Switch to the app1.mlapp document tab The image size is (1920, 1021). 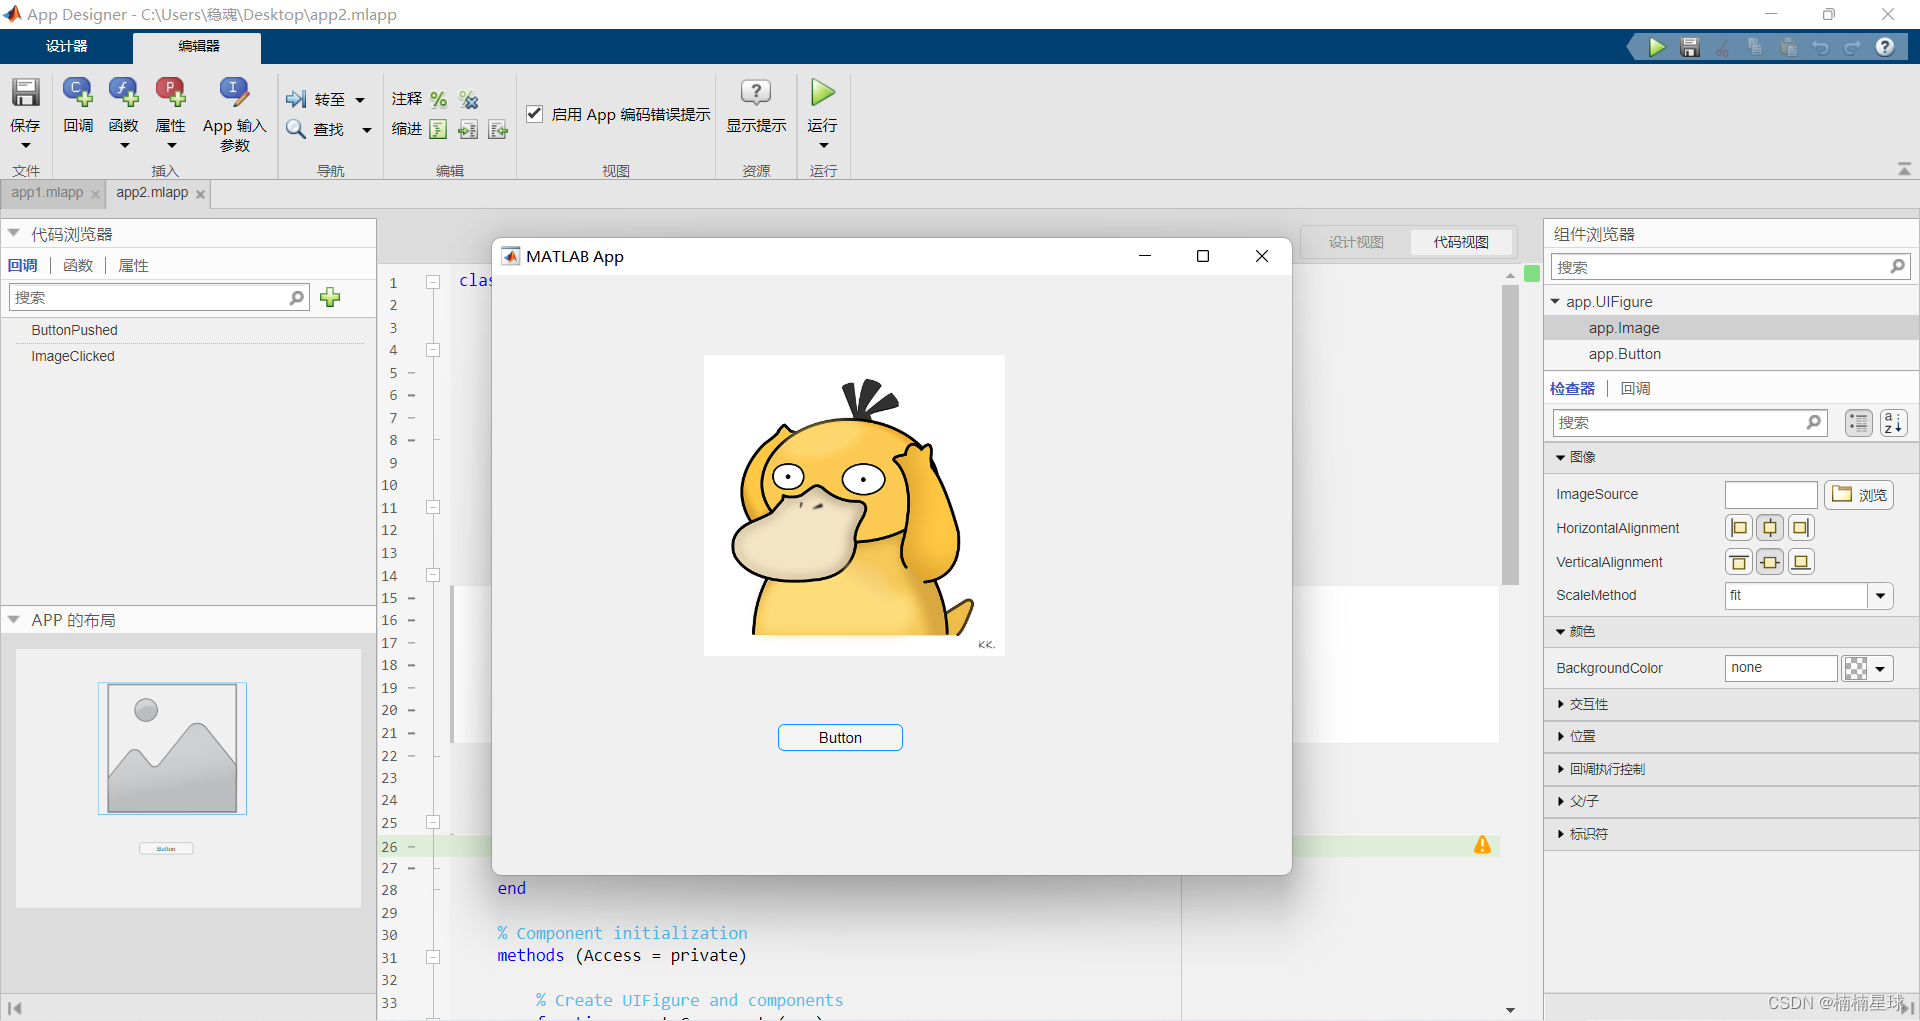pos(47,192)
